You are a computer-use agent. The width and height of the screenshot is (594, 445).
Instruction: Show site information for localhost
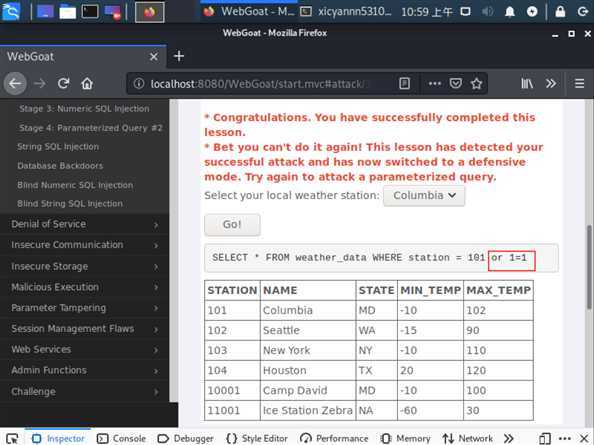[139, 83]
